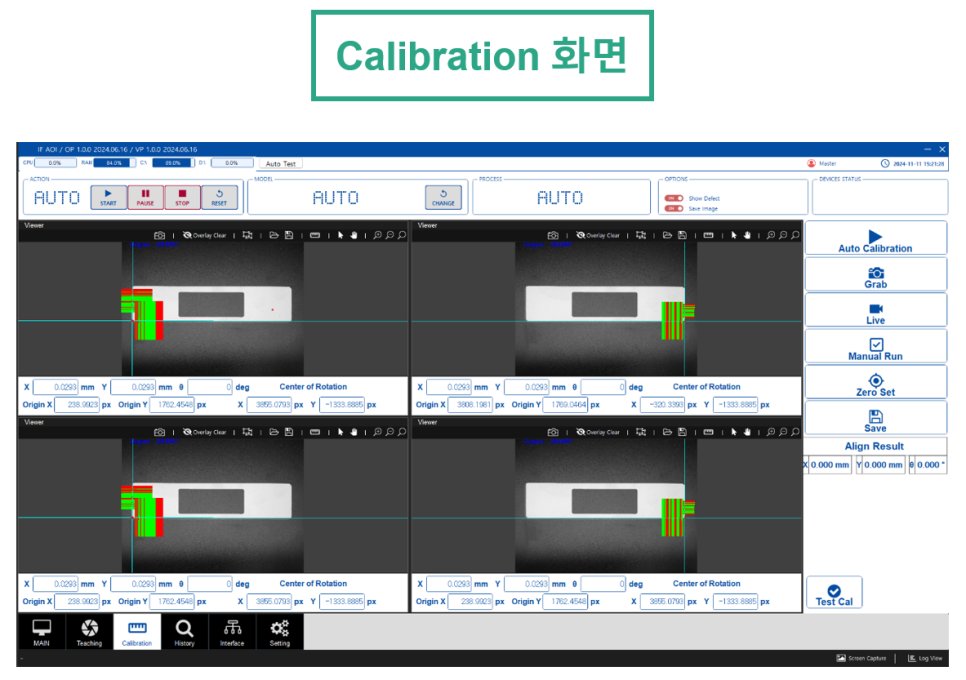This screenshot has width=966, height=680.
Task: Click Overlay Clear in bottom-right viewer
Action: coord(598,432)
